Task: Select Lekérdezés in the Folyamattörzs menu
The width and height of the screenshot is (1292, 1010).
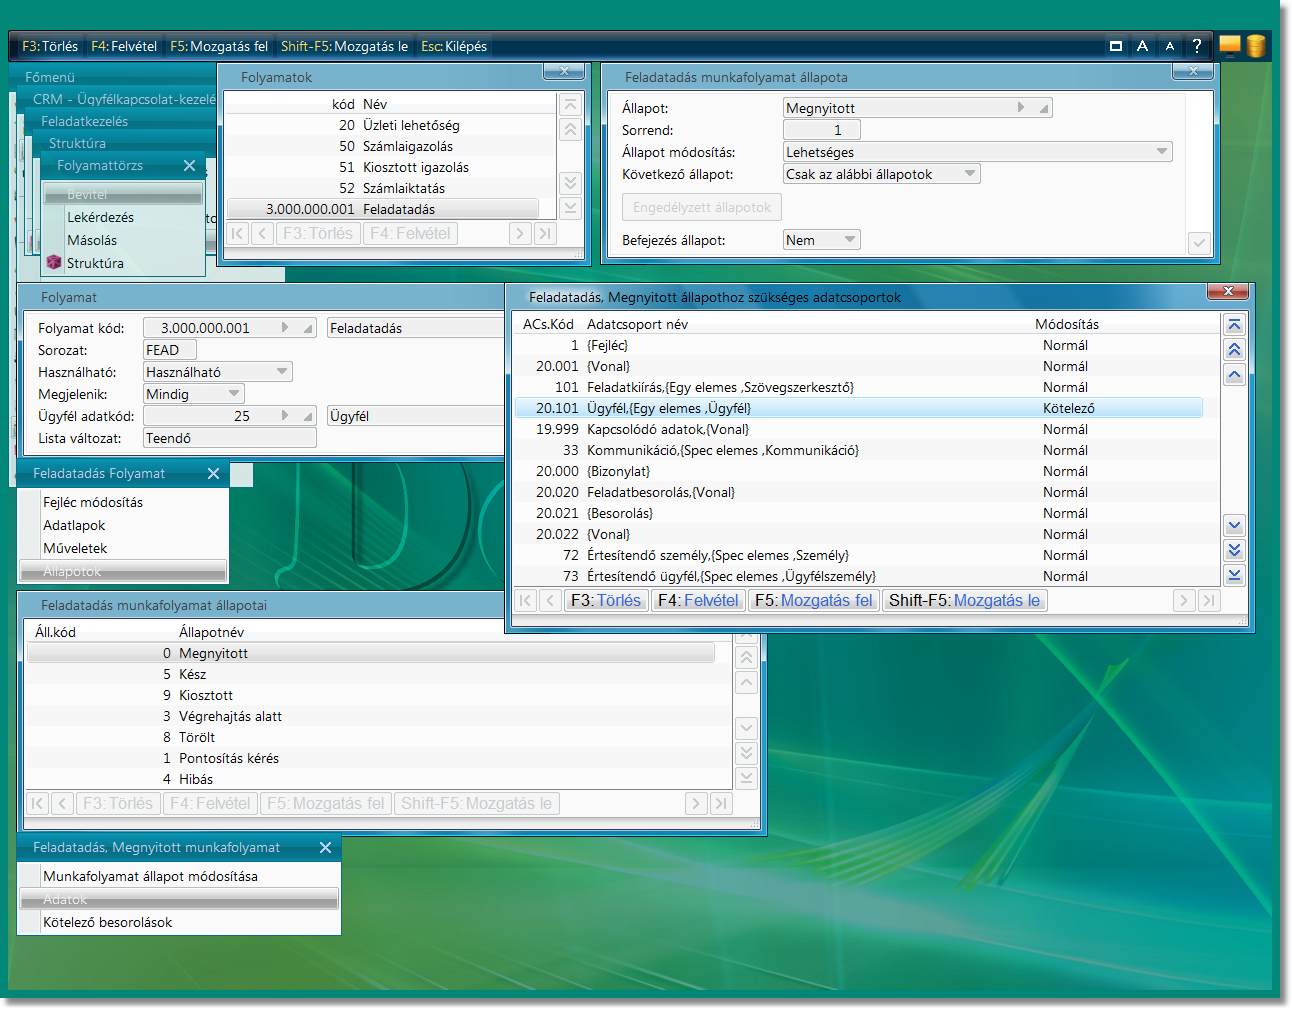Action: click(x=100, y=217)
